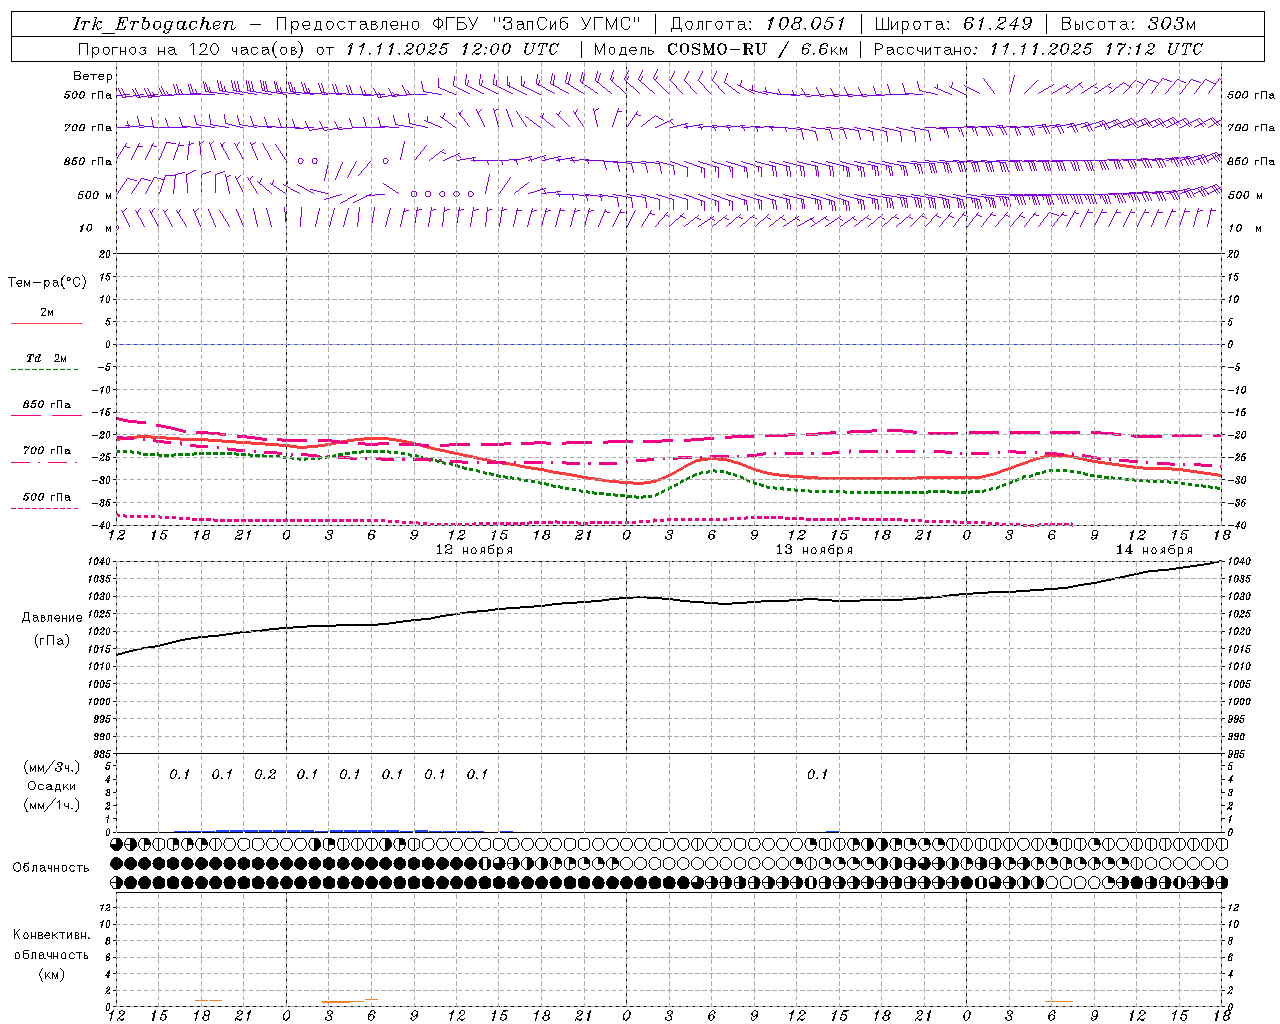The height and width of the screenshot is (1024, 1280).
Task: Click the 12 ноября date label
Action: click(x=474, y=550)
